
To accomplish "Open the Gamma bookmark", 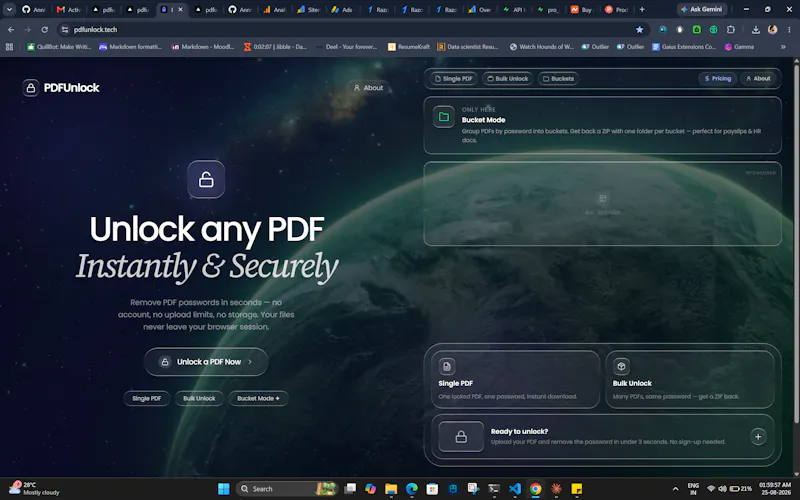I will tap(739, 46).
